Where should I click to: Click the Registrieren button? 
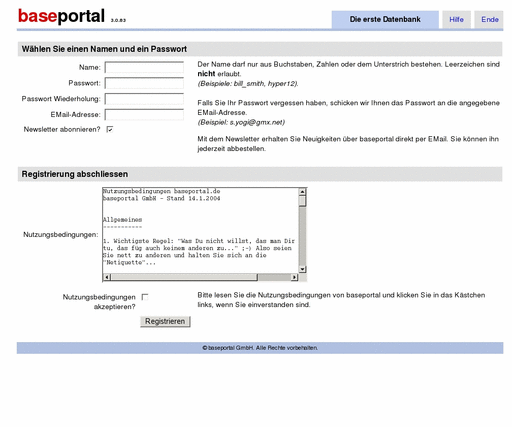(165, 321)
